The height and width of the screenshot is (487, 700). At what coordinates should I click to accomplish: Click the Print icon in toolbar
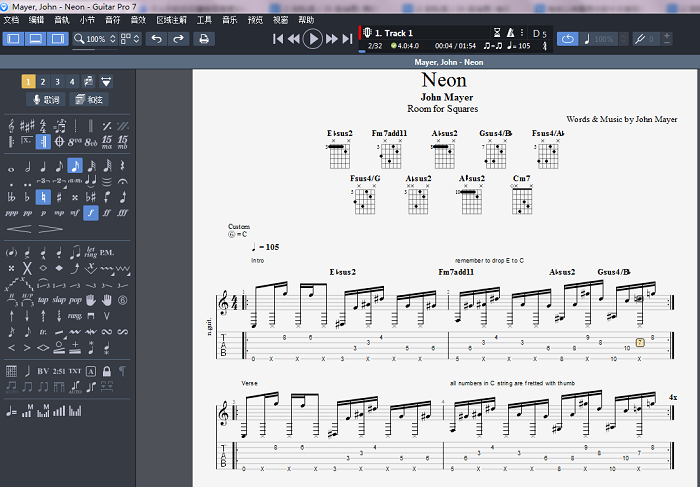pyautogui.click(x=204, y=39)
